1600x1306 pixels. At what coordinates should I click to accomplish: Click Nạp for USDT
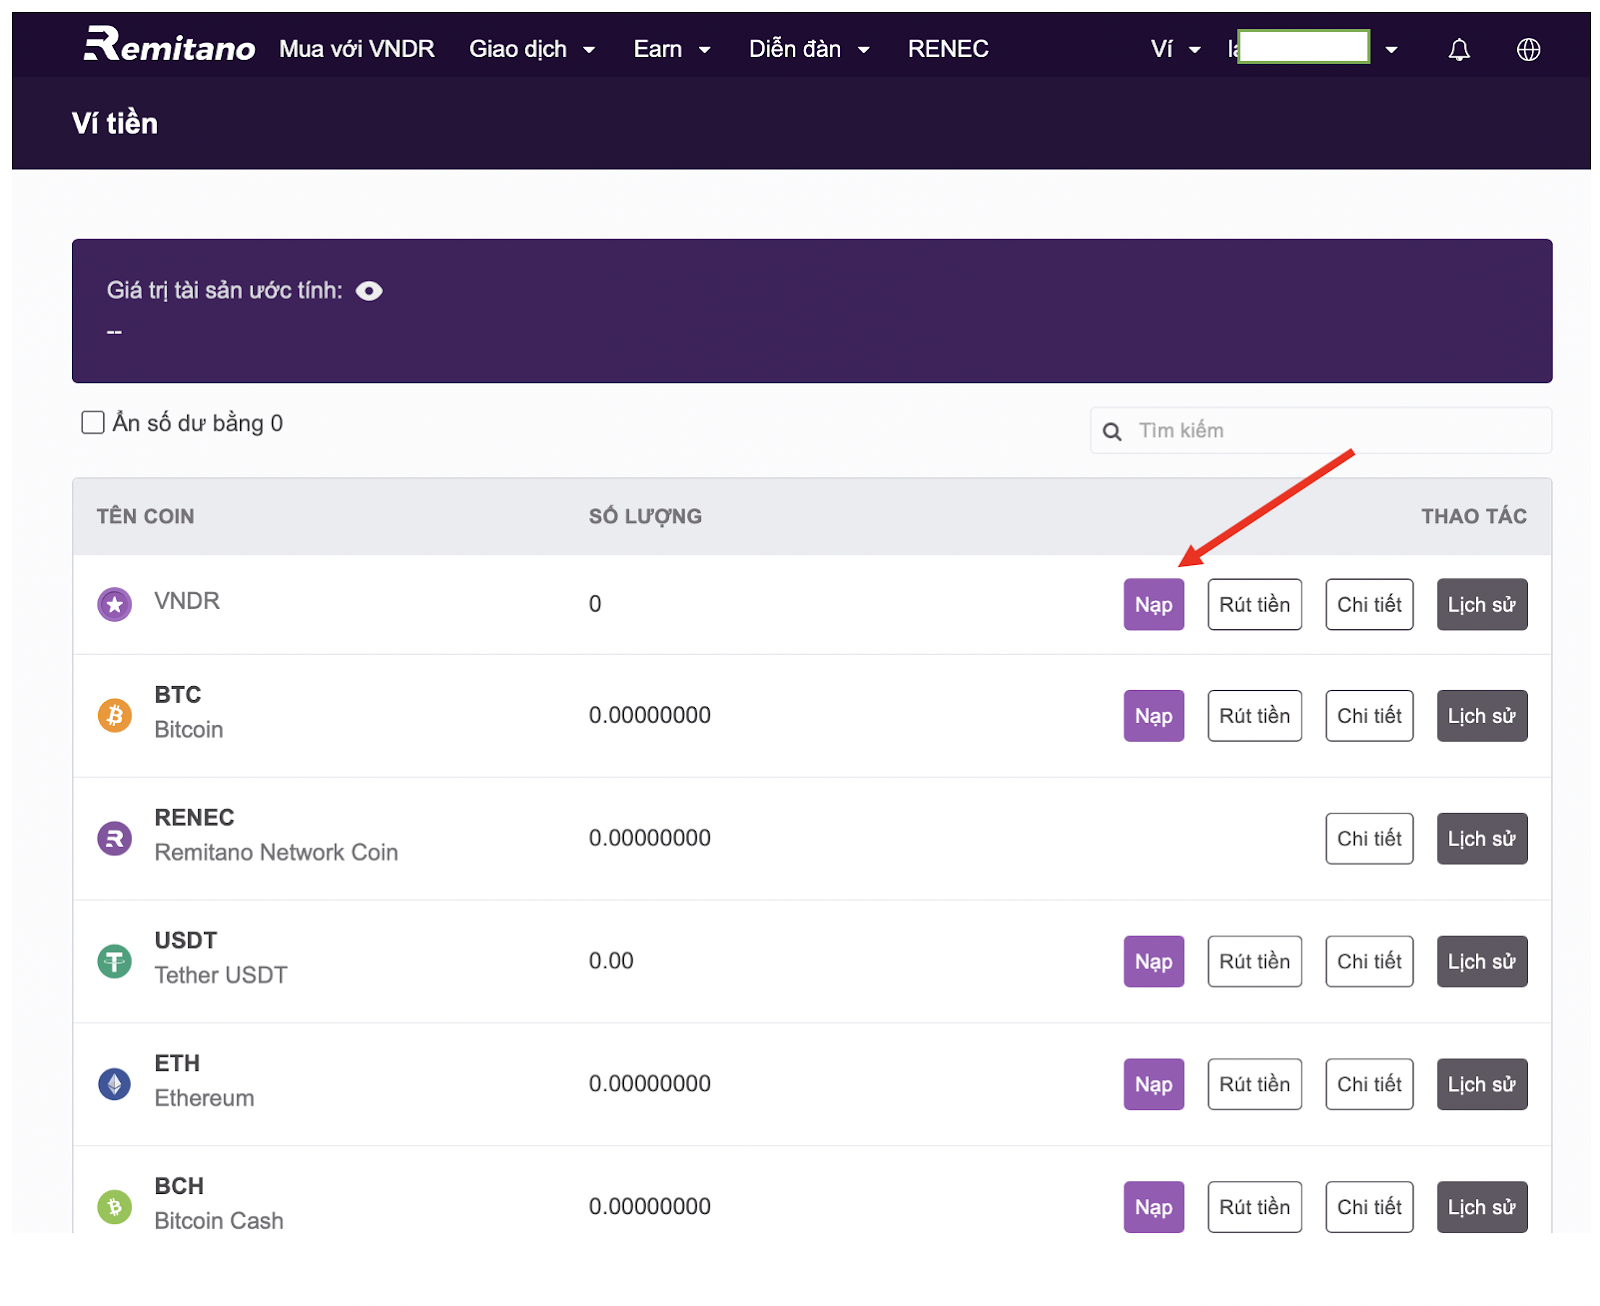tap(1154, 961)
